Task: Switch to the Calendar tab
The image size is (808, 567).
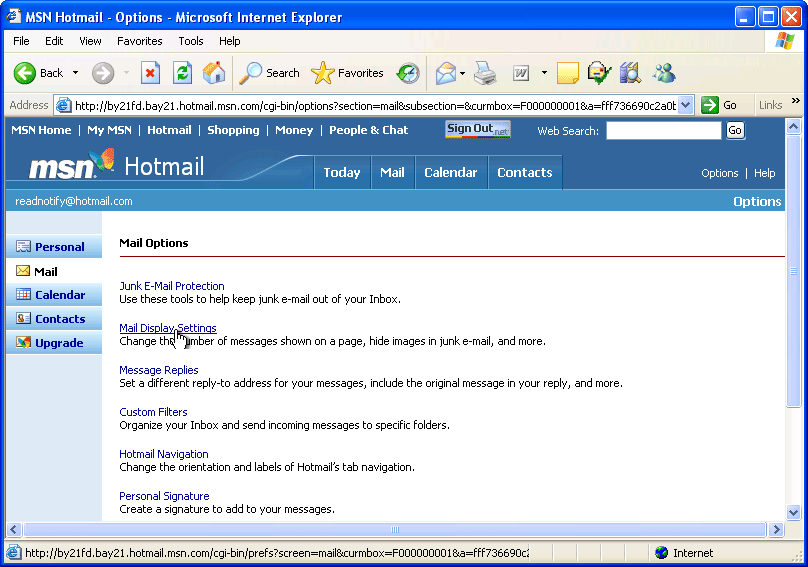Action: tap(450, 172)
